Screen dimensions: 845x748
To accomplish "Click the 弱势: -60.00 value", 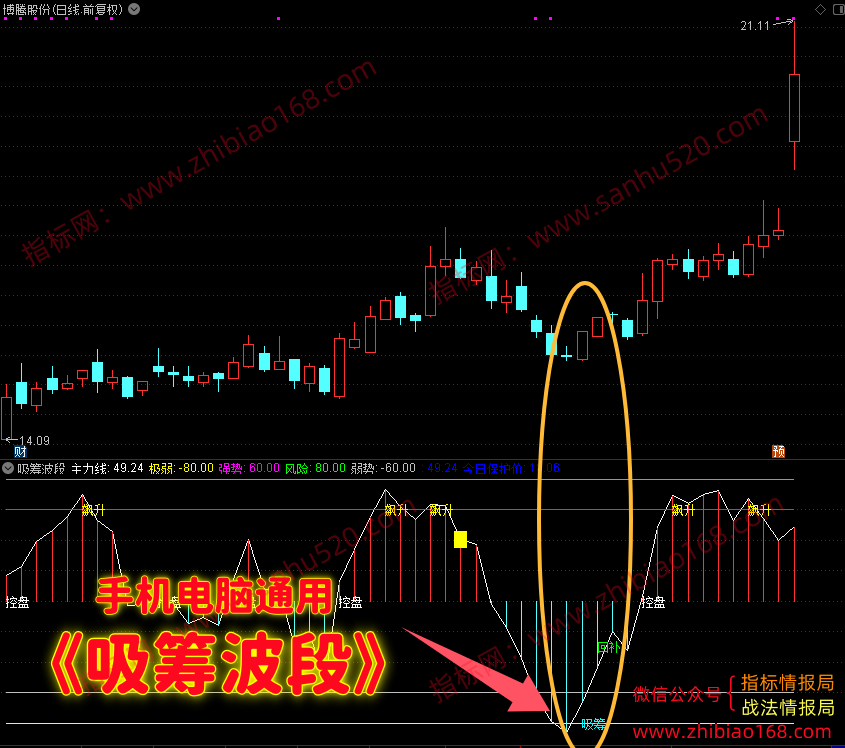I will 383,468.
